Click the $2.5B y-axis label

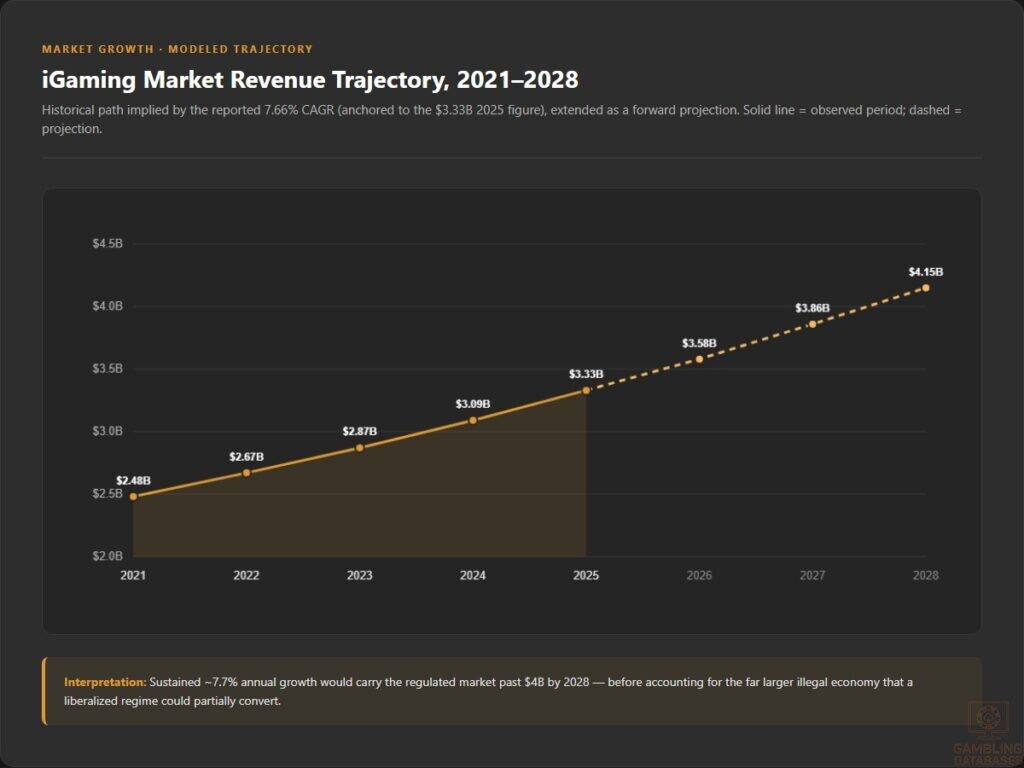click(x=108, y=494)
